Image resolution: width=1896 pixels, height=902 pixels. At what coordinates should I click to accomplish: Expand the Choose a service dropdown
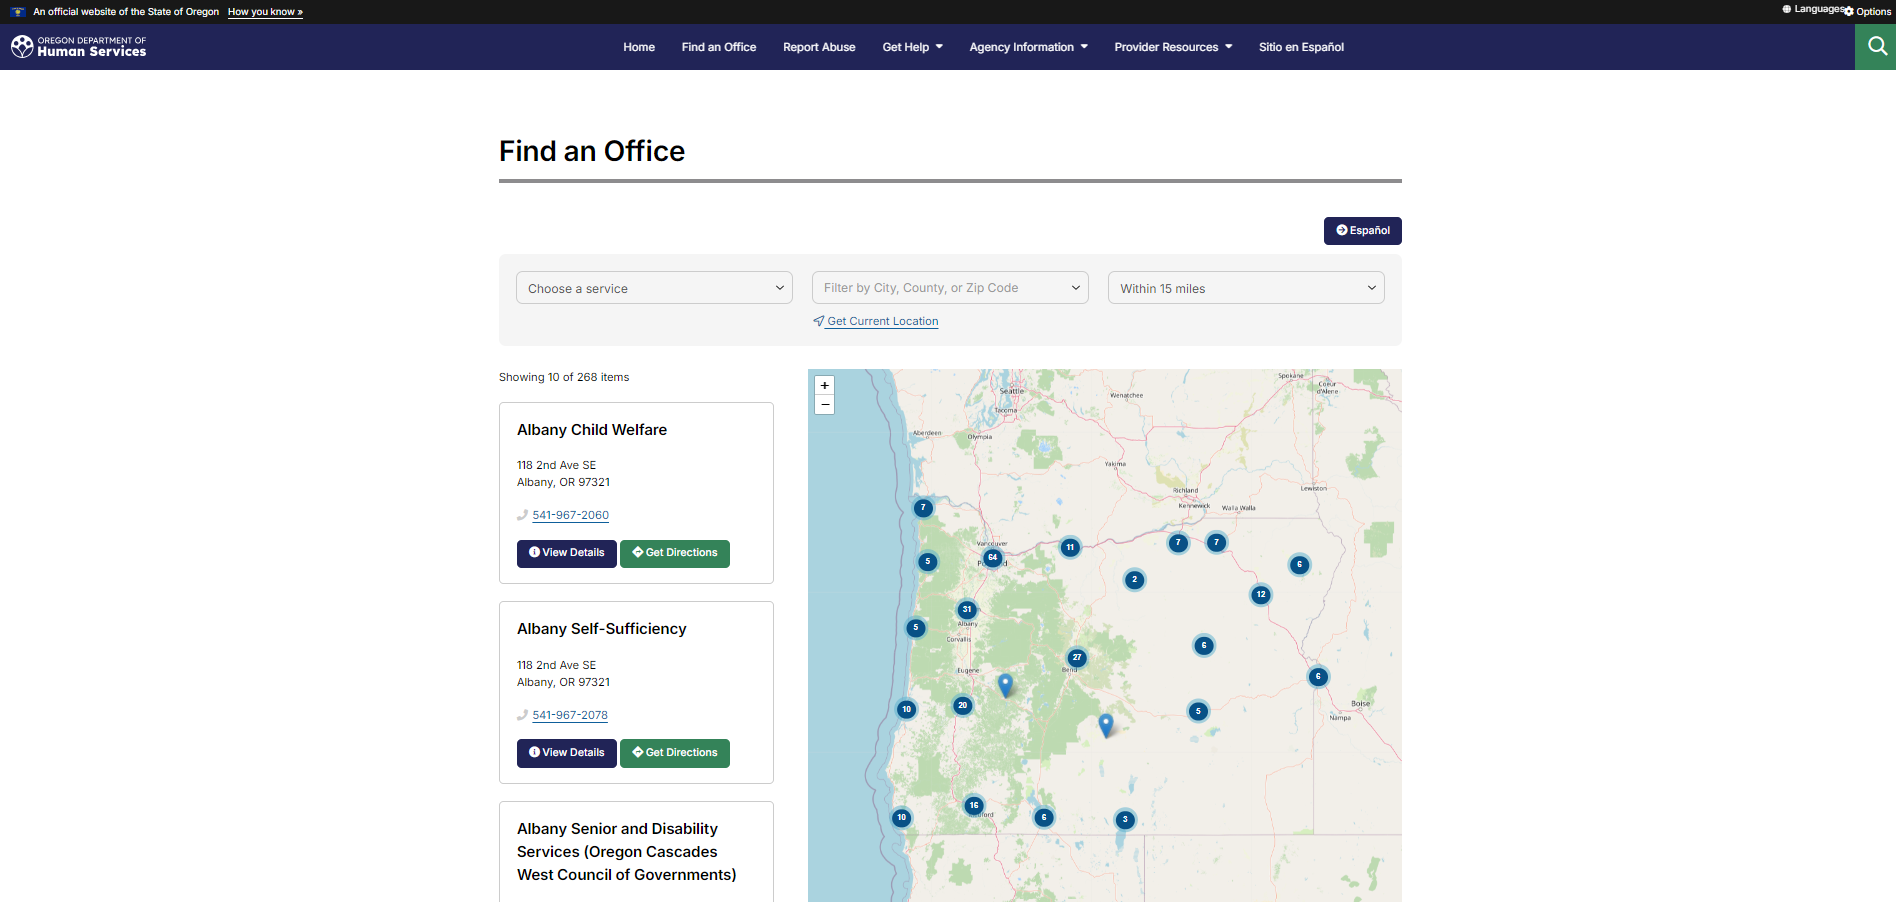[x=654, y=288]
